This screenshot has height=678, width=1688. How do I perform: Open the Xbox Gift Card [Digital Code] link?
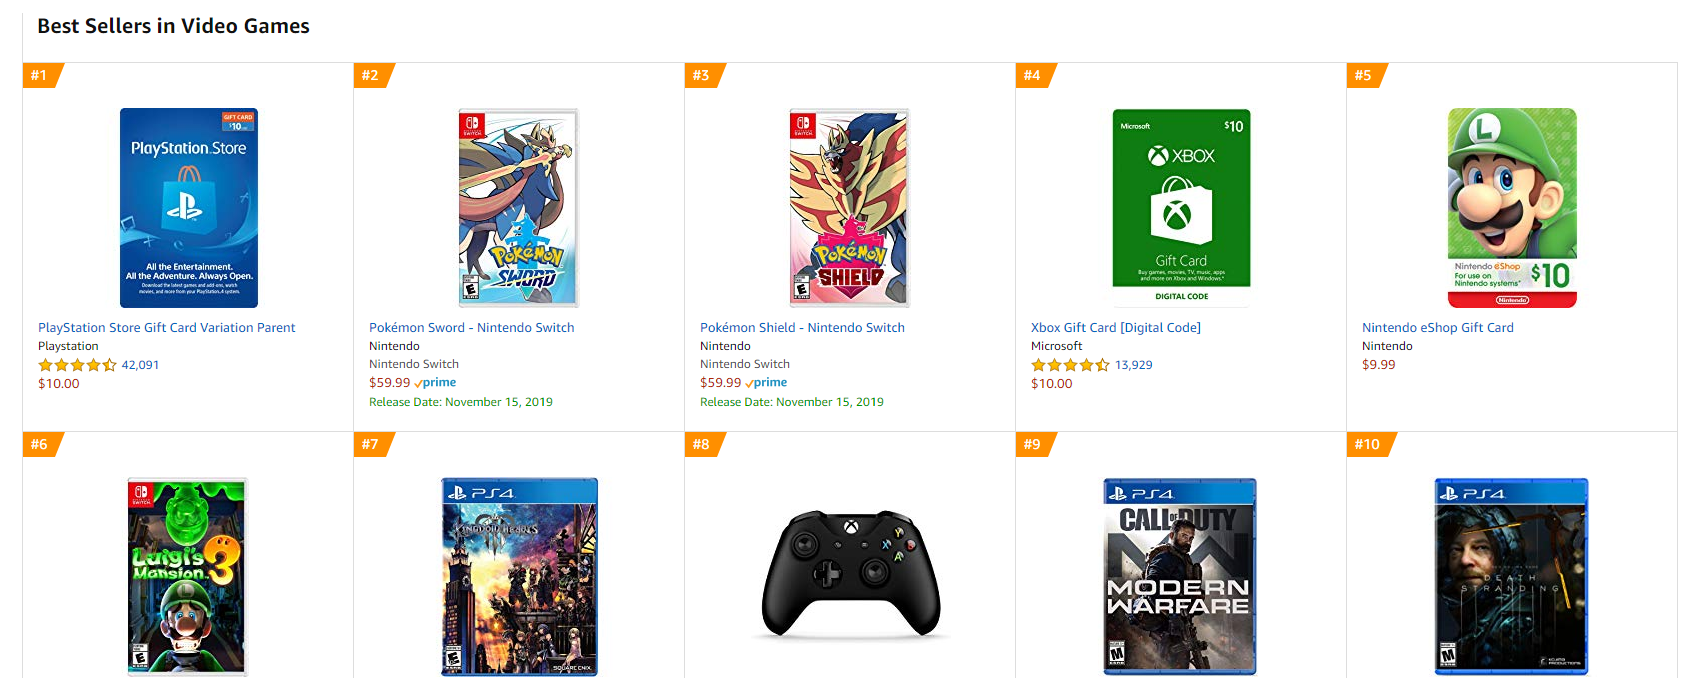[x=1116, y=327]
